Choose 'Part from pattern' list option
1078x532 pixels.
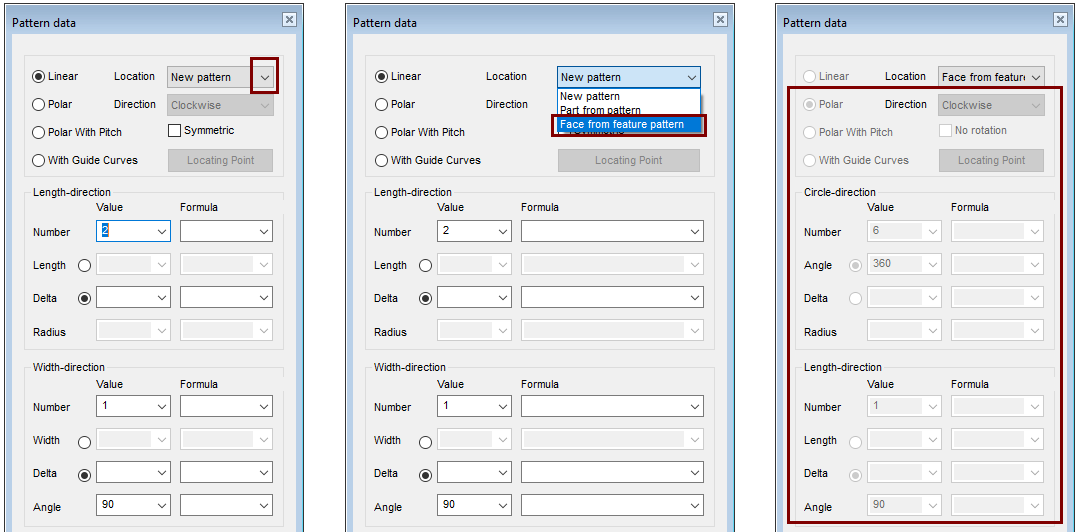600,110
